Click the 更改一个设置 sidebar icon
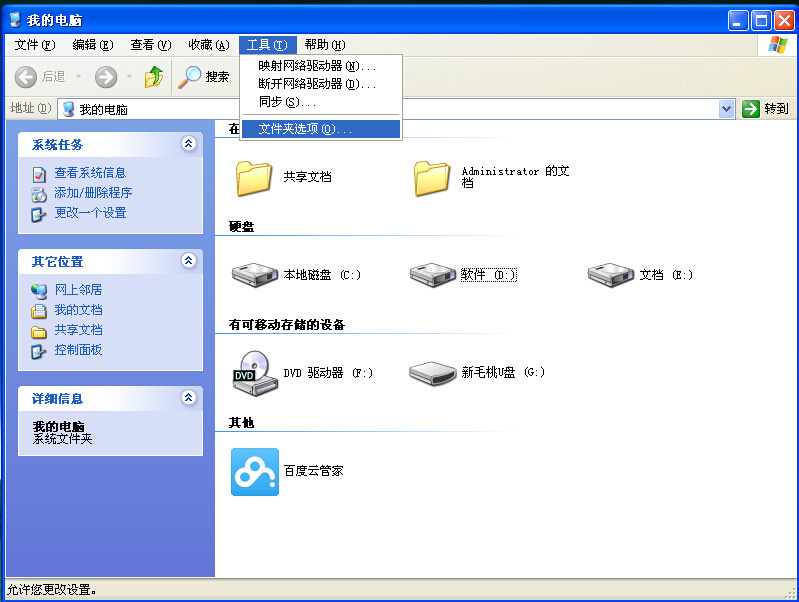 39,215
